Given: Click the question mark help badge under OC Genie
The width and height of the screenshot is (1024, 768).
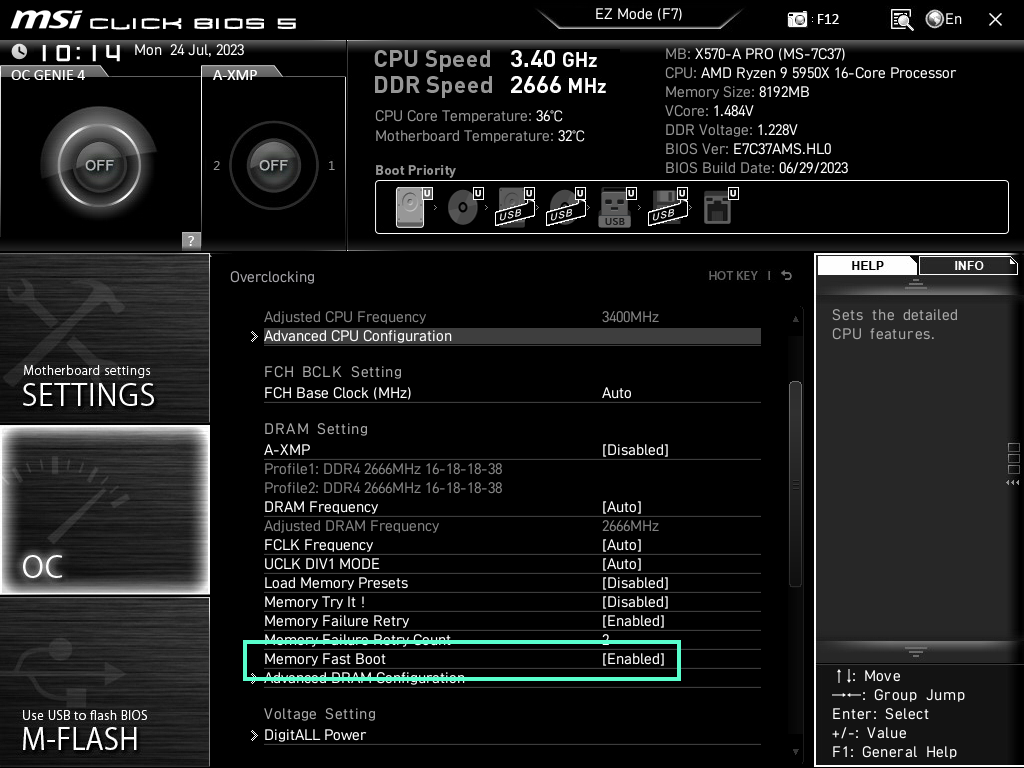Looking at the screenshot, I should [x=190, y=240].
